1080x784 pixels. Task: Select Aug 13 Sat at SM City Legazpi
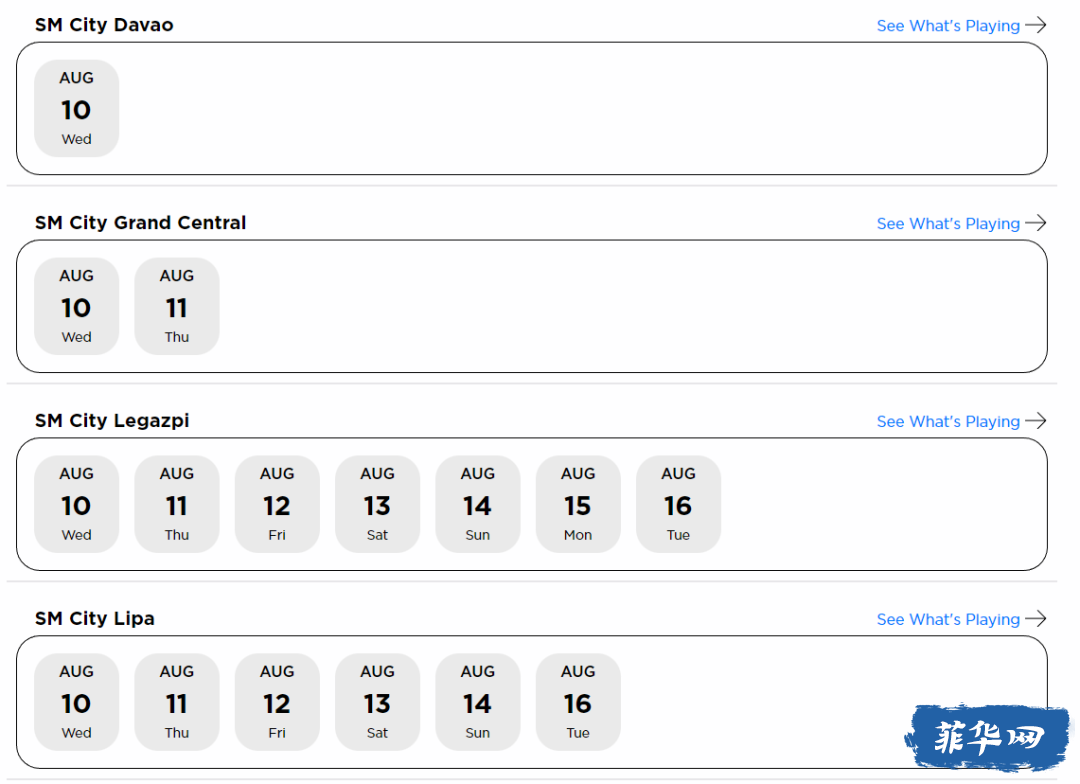tap(377, 504)
